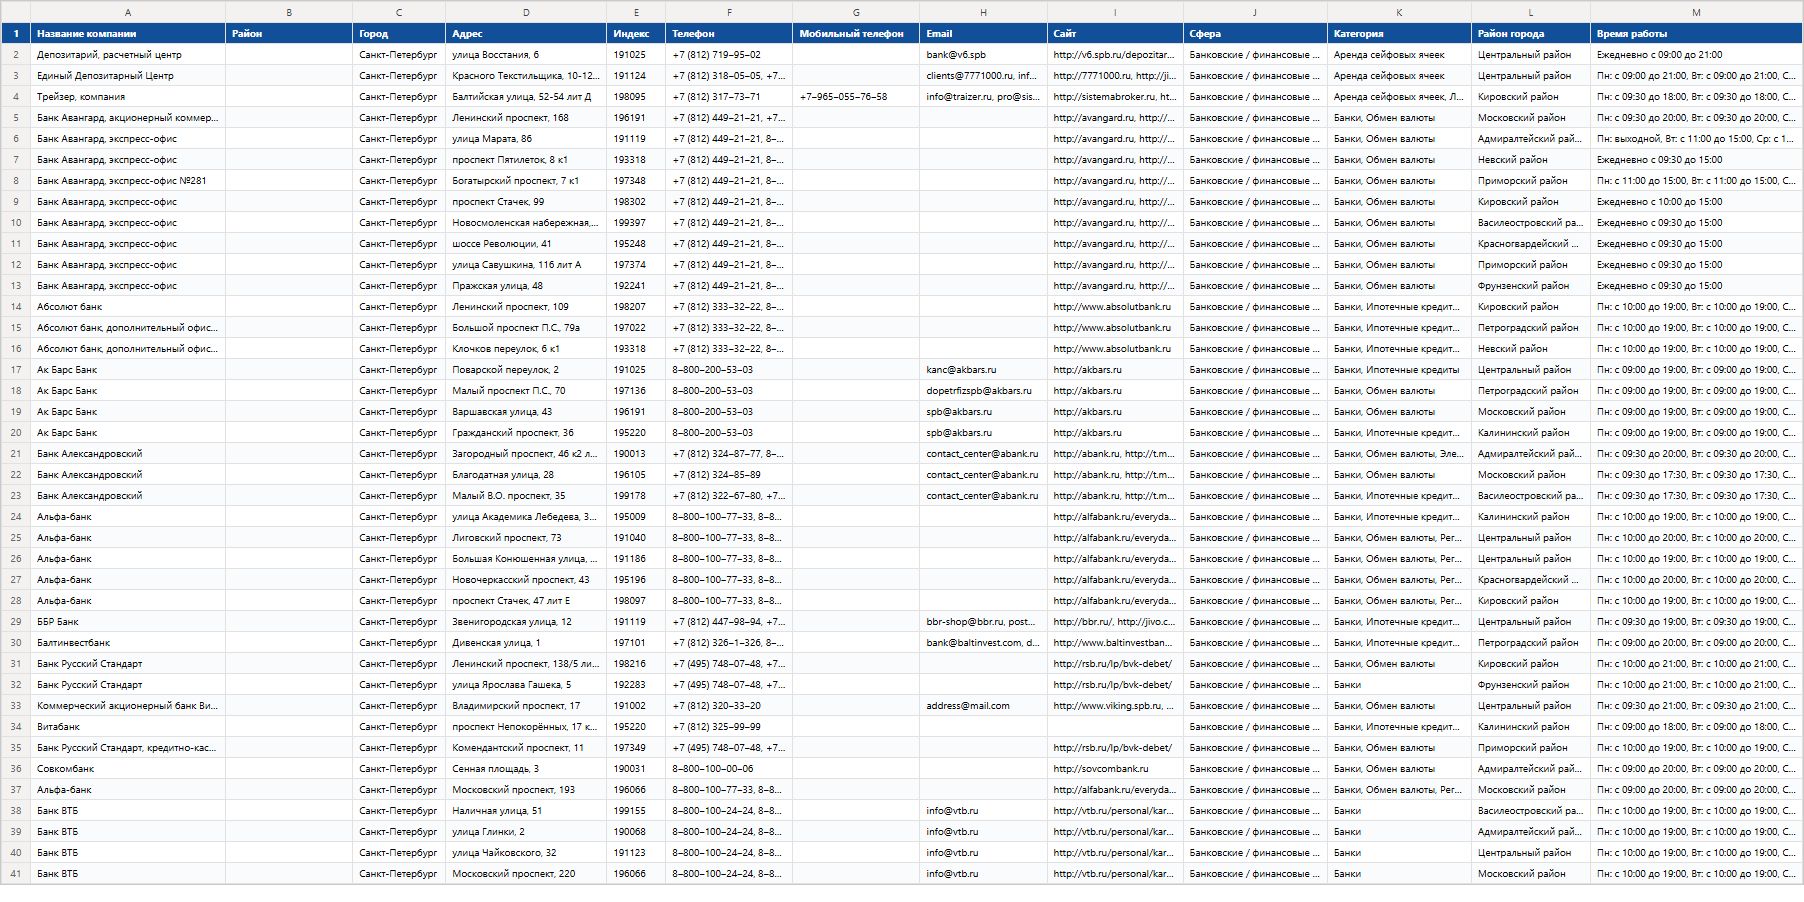The image size is (1804, 902).
Task: Select address 'Дивенская улица, 1'
Action: 526,642
